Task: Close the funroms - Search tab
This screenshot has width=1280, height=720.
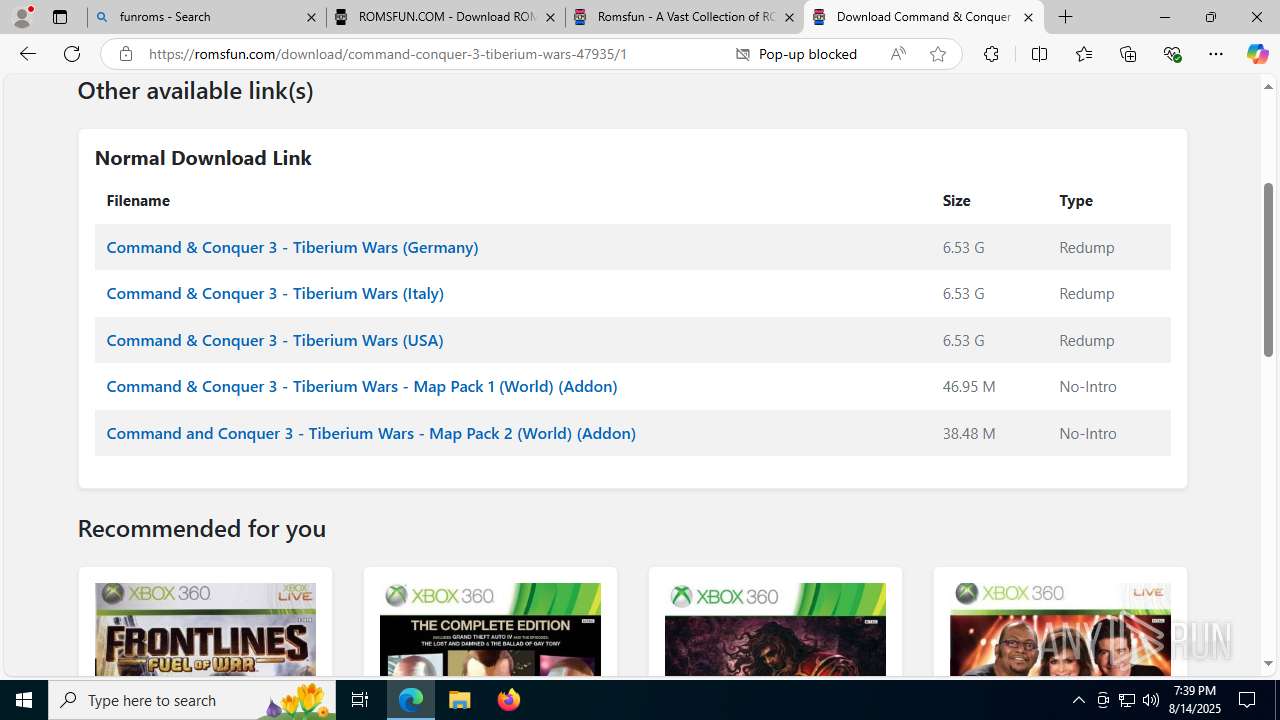Action: [x=311, y=17]
